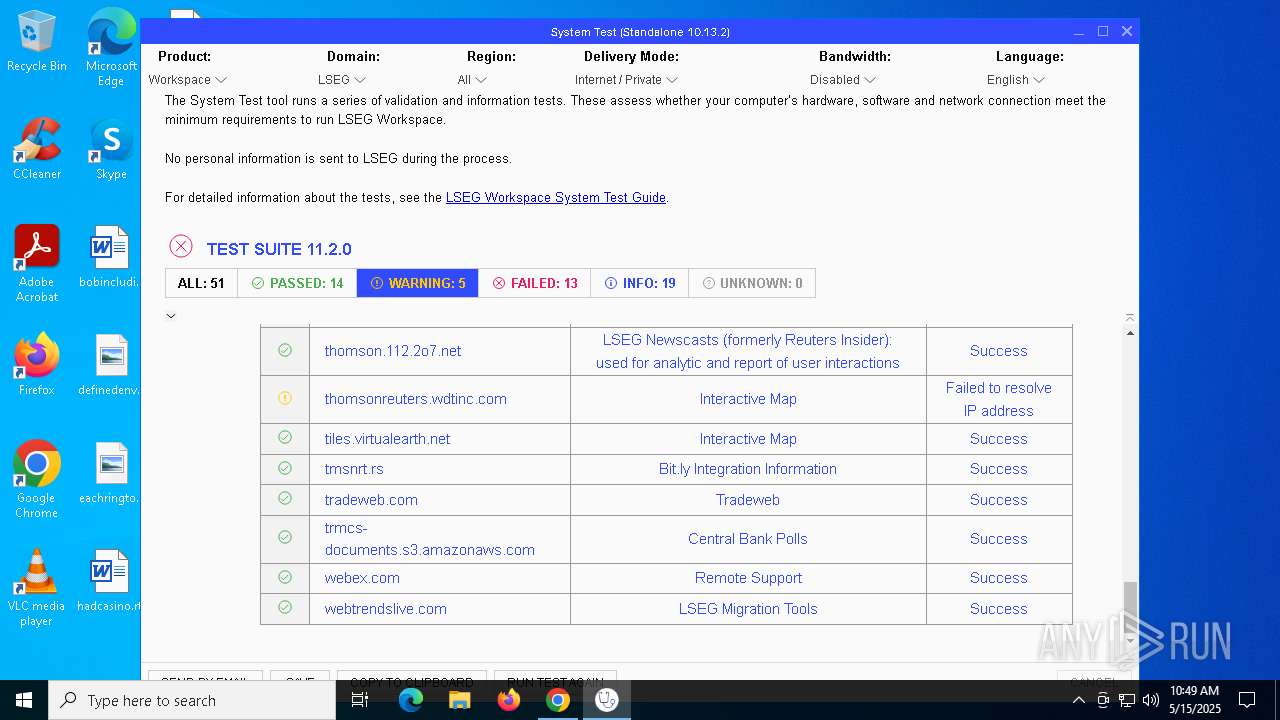The width and height of the screenshot is (1280, 720).
Task: Open the Language dropdown showing English
Action: (1016, 80)
